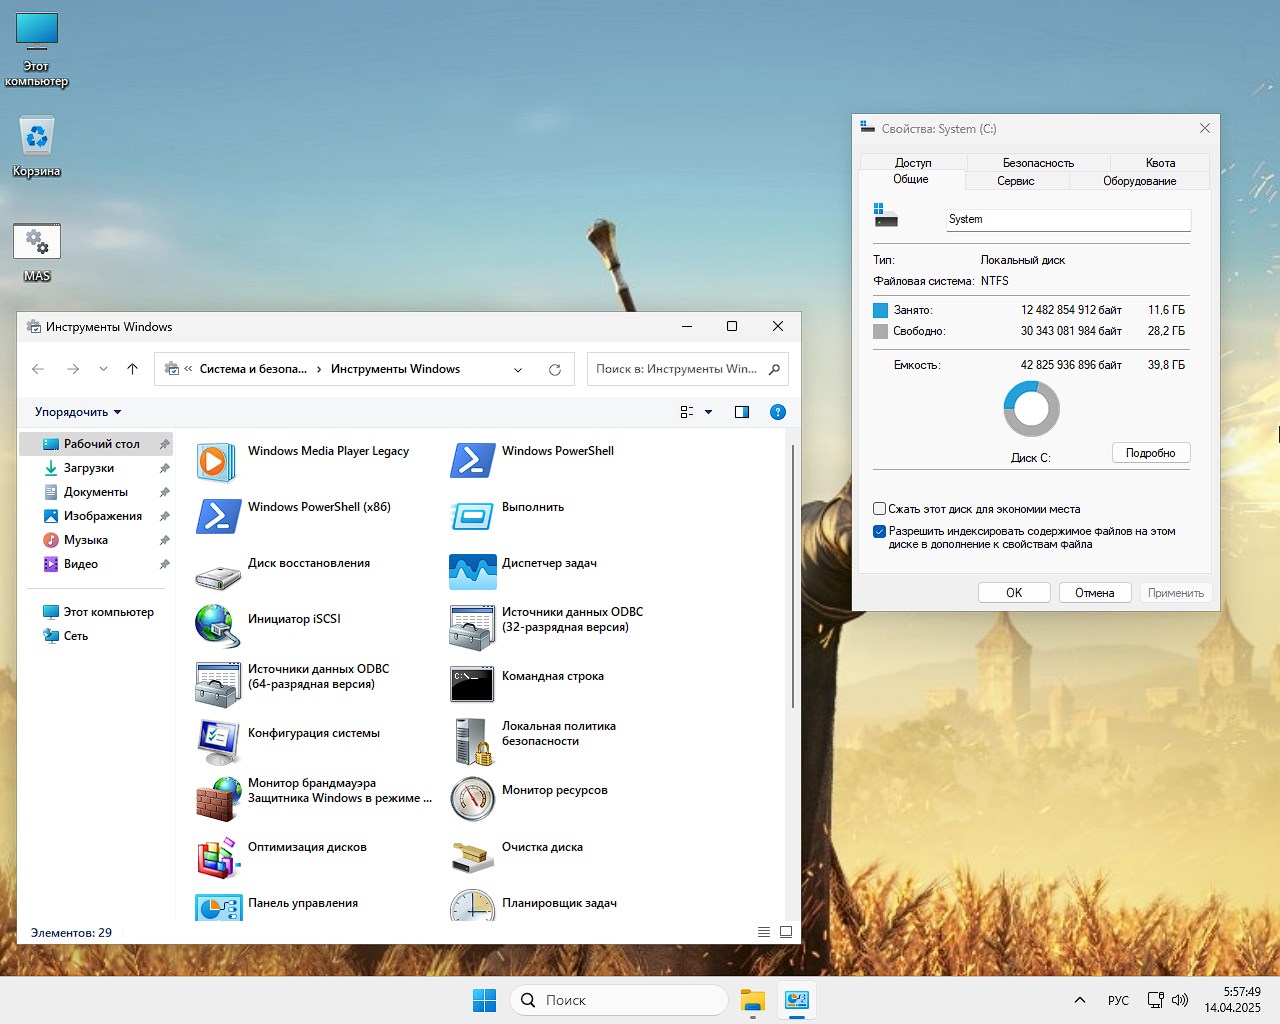Open Источники данных ODBC 64-разрядная icon
The height and width of the screenshot is (1024, 1280).
click(218, 685)
